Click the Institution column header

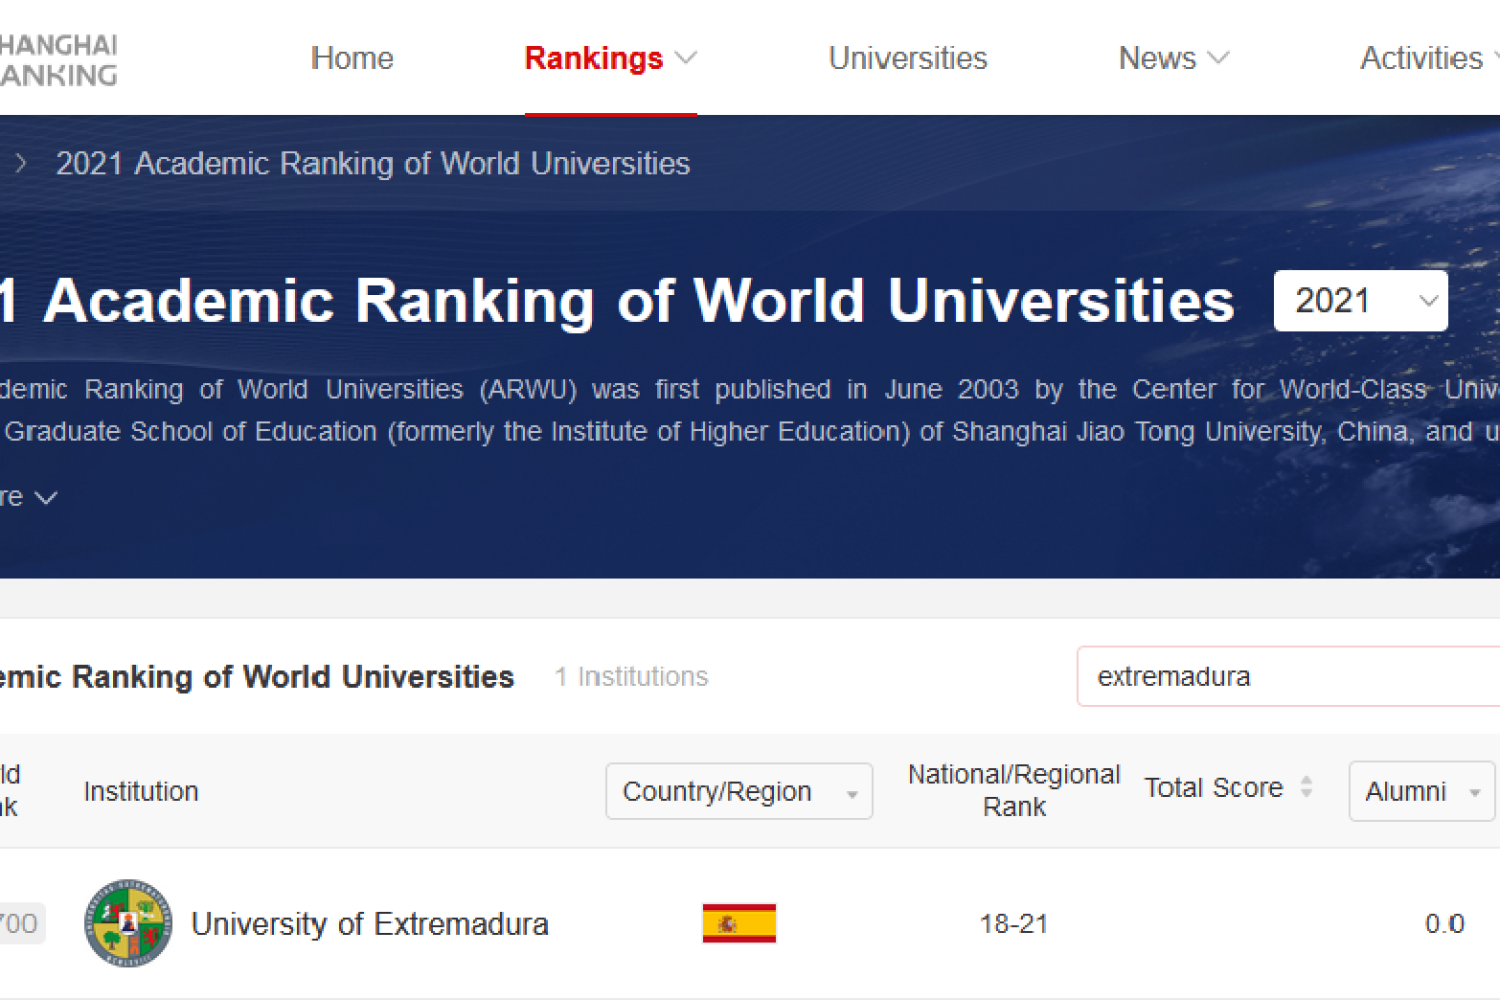pos(141,791)
